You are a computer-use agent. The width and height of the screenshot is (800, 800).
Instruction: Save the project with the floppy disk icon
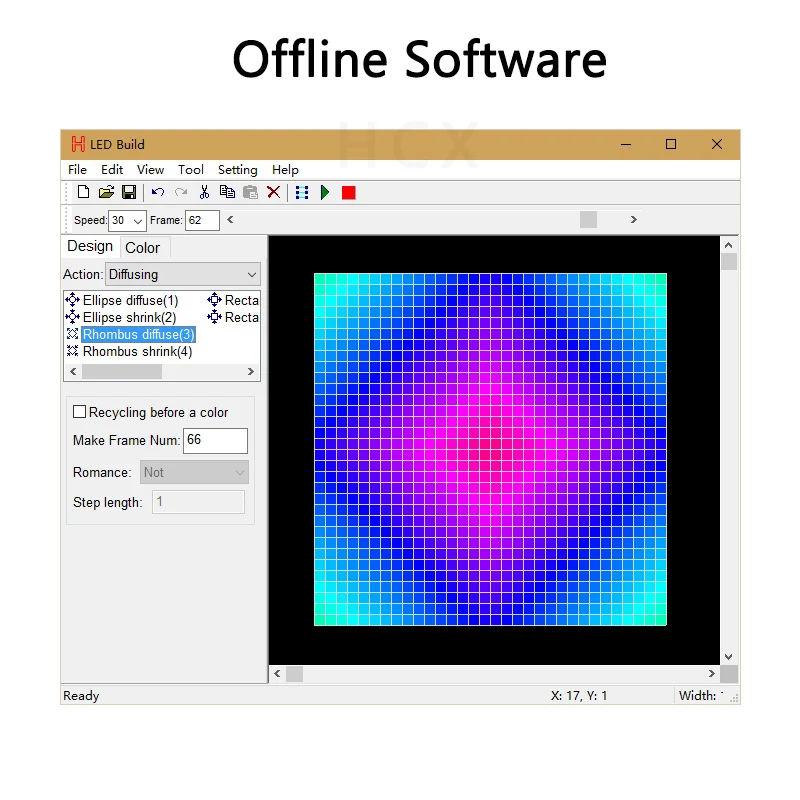[x=129, y=192]
